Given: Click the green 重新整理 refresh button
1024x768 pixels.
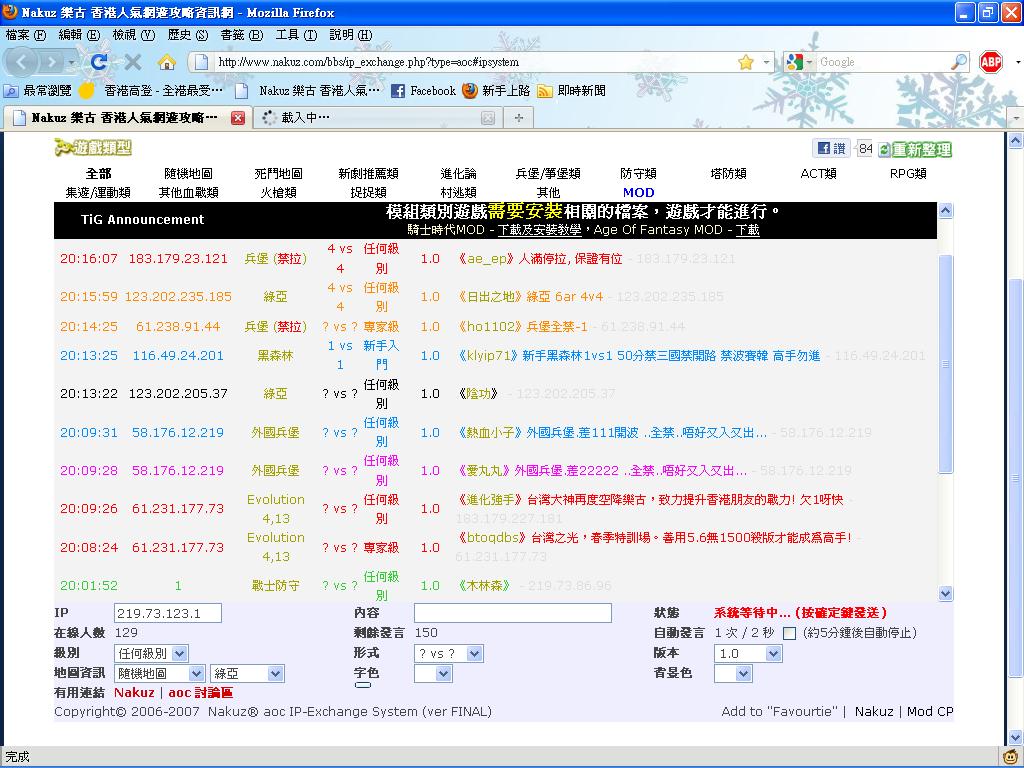Looking at the screenshot, I should click(915, 149).
